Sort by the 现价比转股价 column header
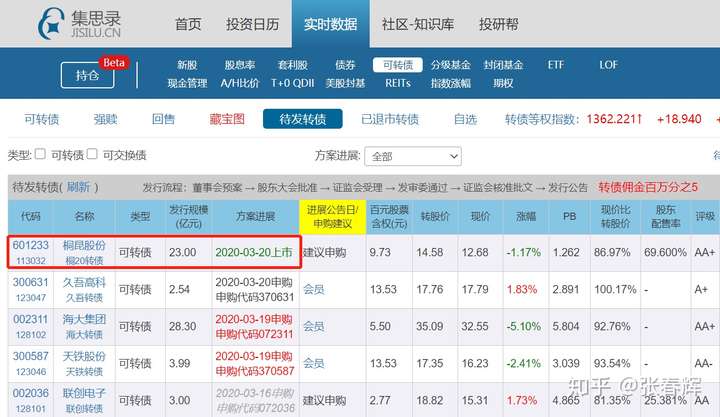 615,216
